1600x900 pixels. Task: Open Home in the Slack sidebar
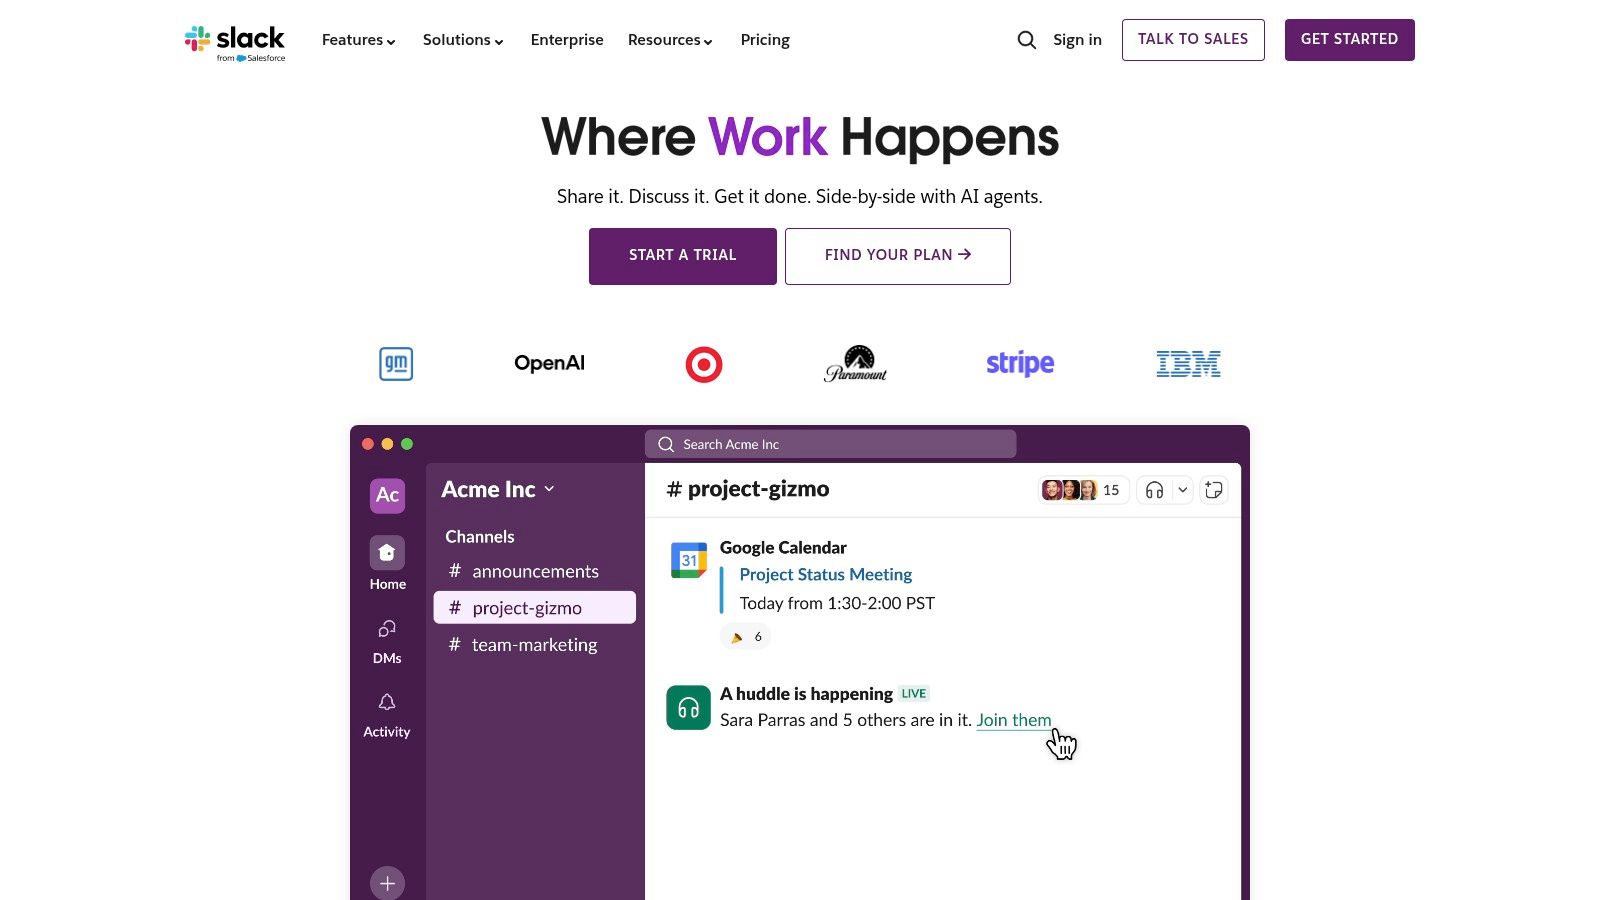click(387, 564)
